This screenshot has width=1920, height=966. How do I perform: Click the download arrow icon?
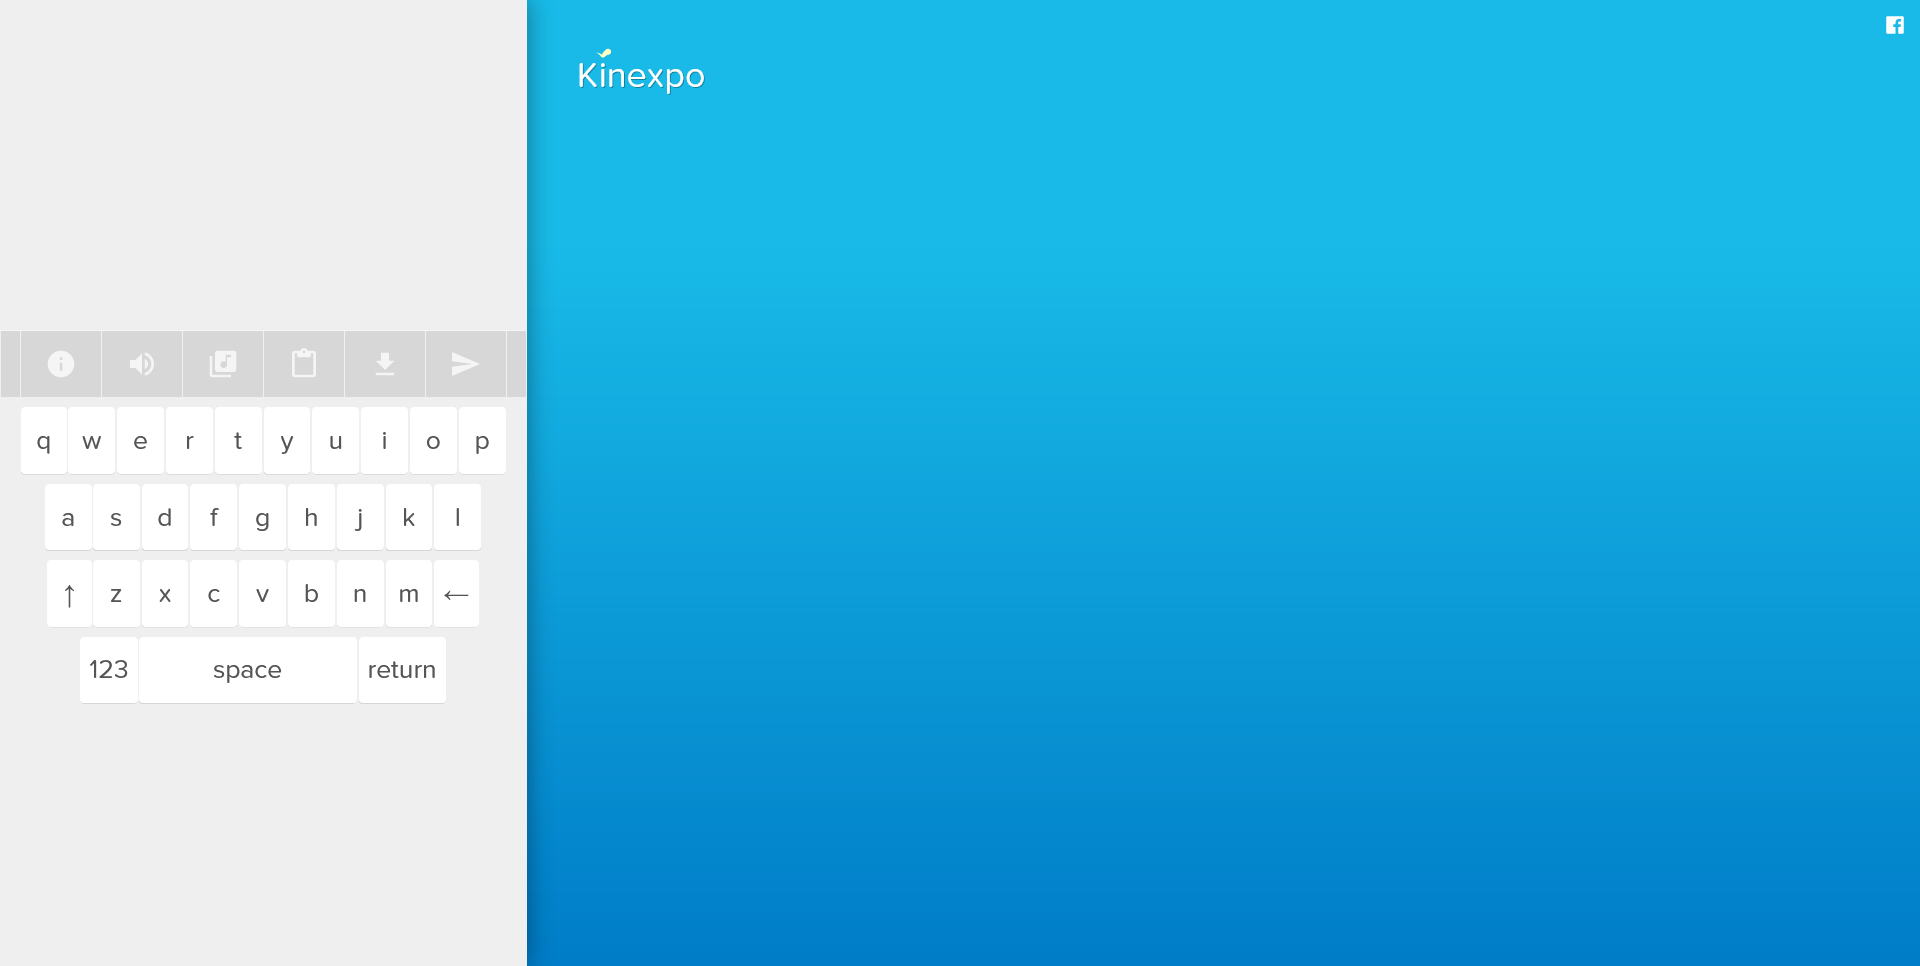[385, 364]
